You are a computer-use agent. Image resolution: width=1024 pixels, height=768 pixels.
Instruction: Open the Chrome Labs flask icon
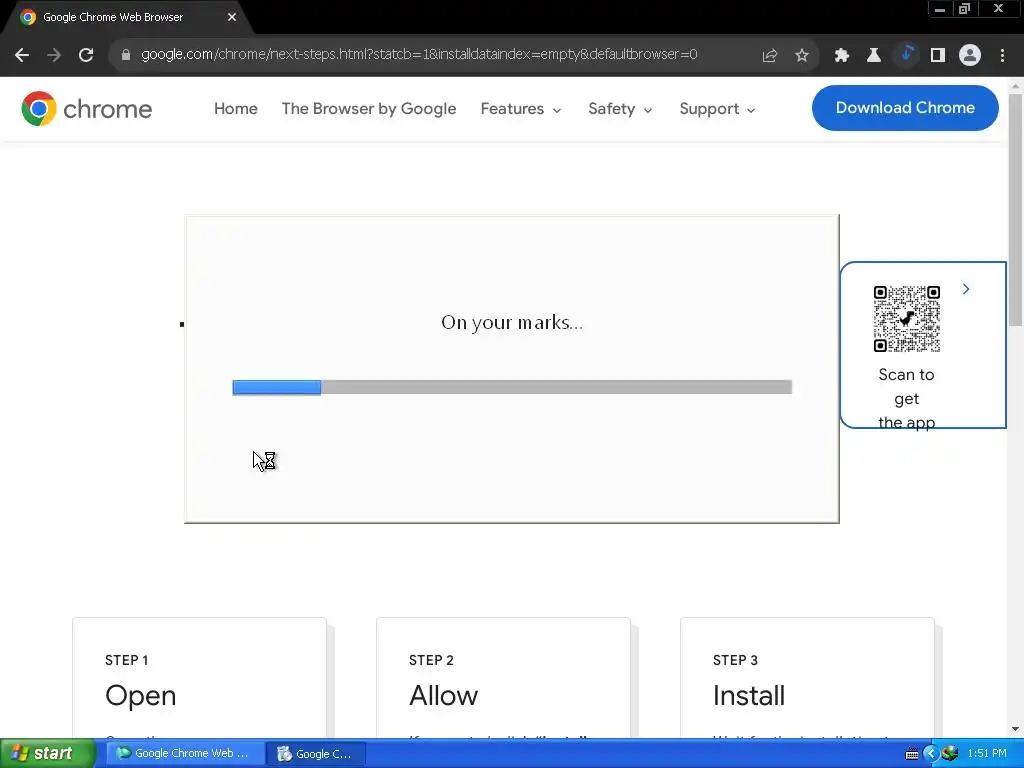pos(874,56)
